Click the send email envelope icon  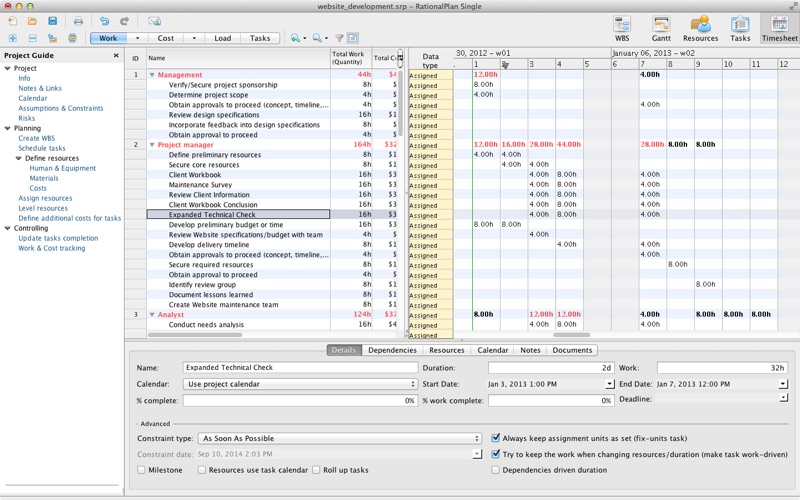(154, 20)
